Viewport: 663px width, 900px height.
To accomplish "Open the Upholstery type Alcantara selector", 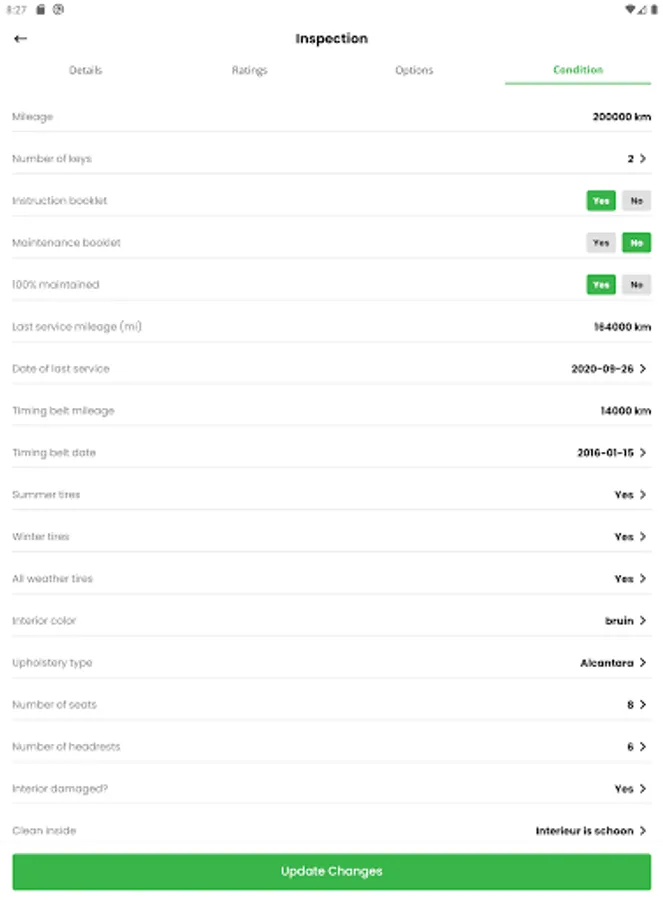I will click(x=612, y=663).
